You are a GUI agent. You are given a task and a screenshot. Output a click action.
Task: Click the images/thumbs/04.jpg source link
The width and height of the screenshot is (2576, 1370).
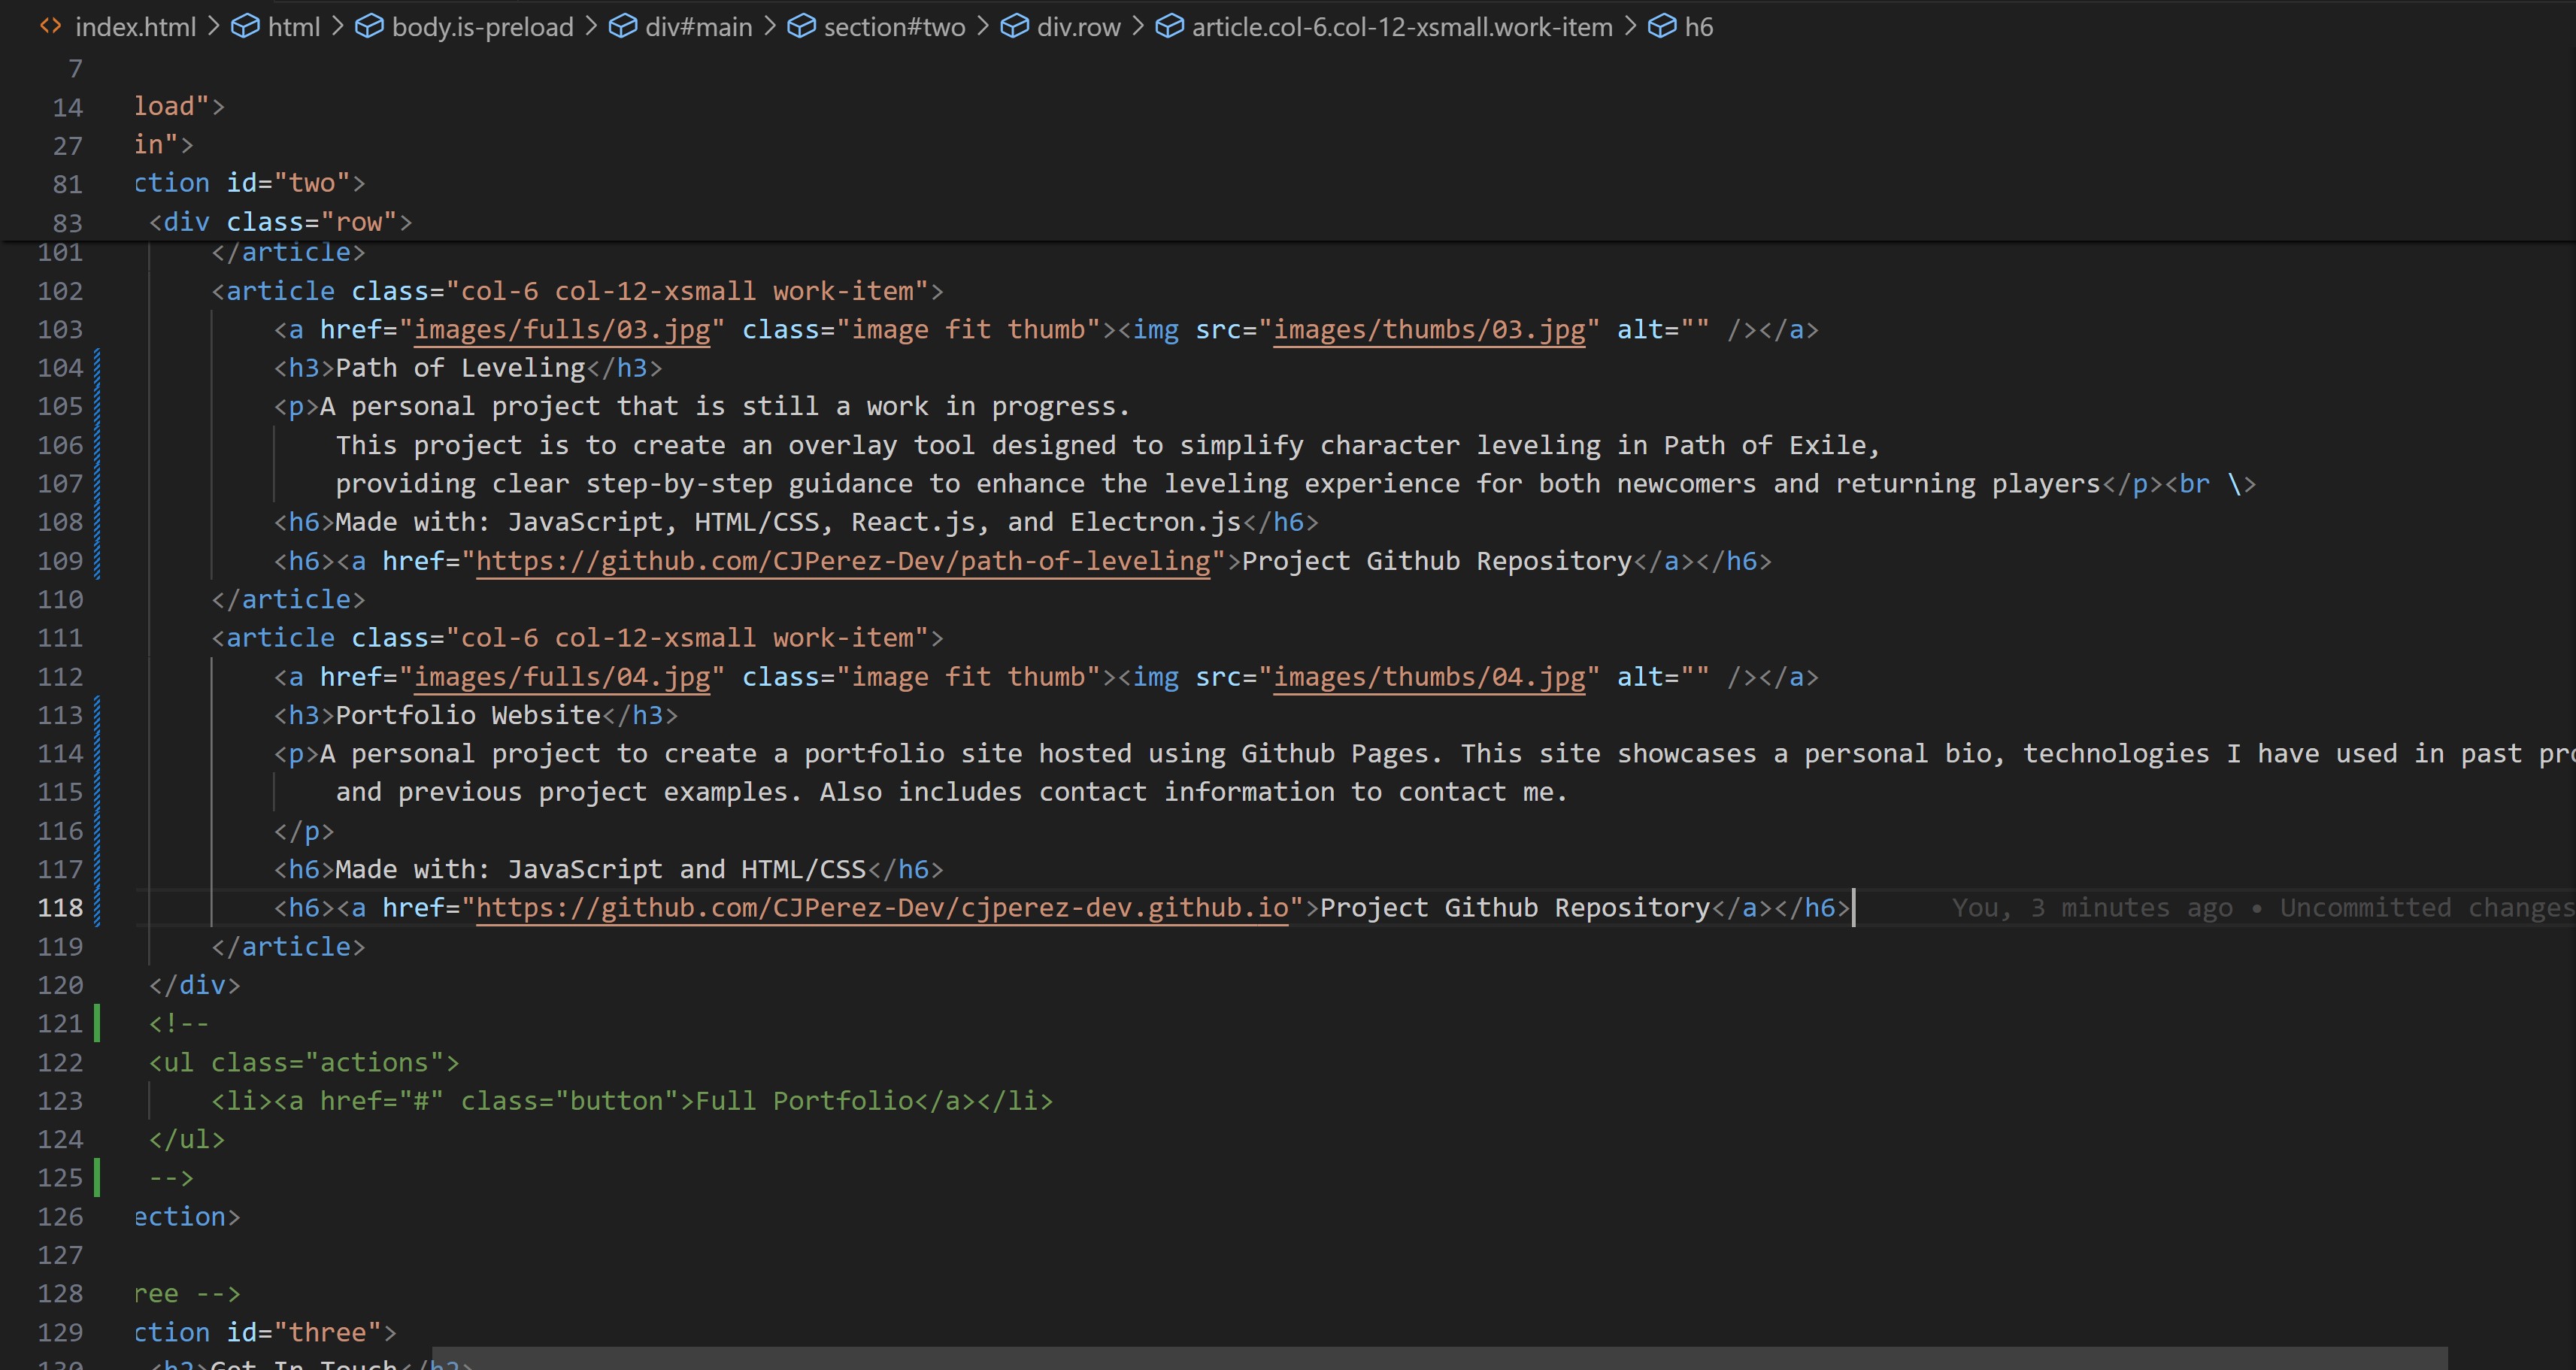[x=1429, y=677]
